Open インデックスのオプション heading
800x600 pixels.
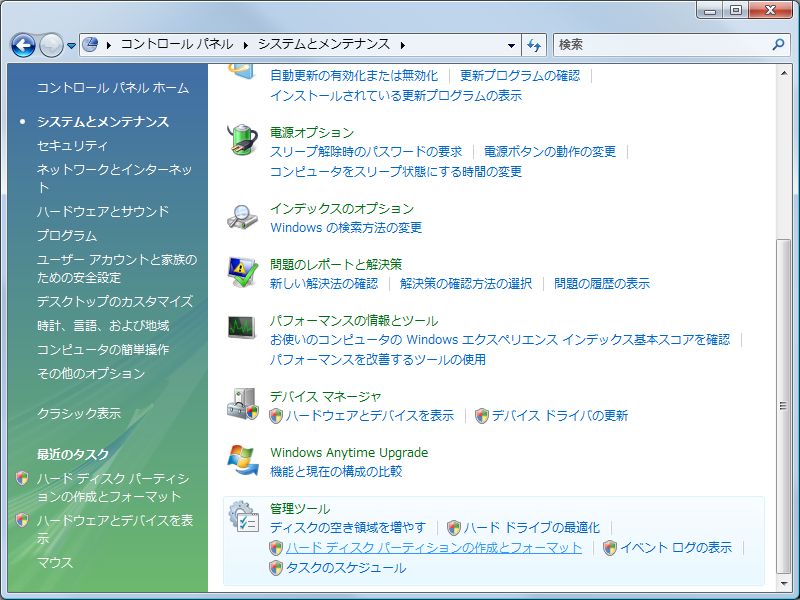click(x=342, y=208)
